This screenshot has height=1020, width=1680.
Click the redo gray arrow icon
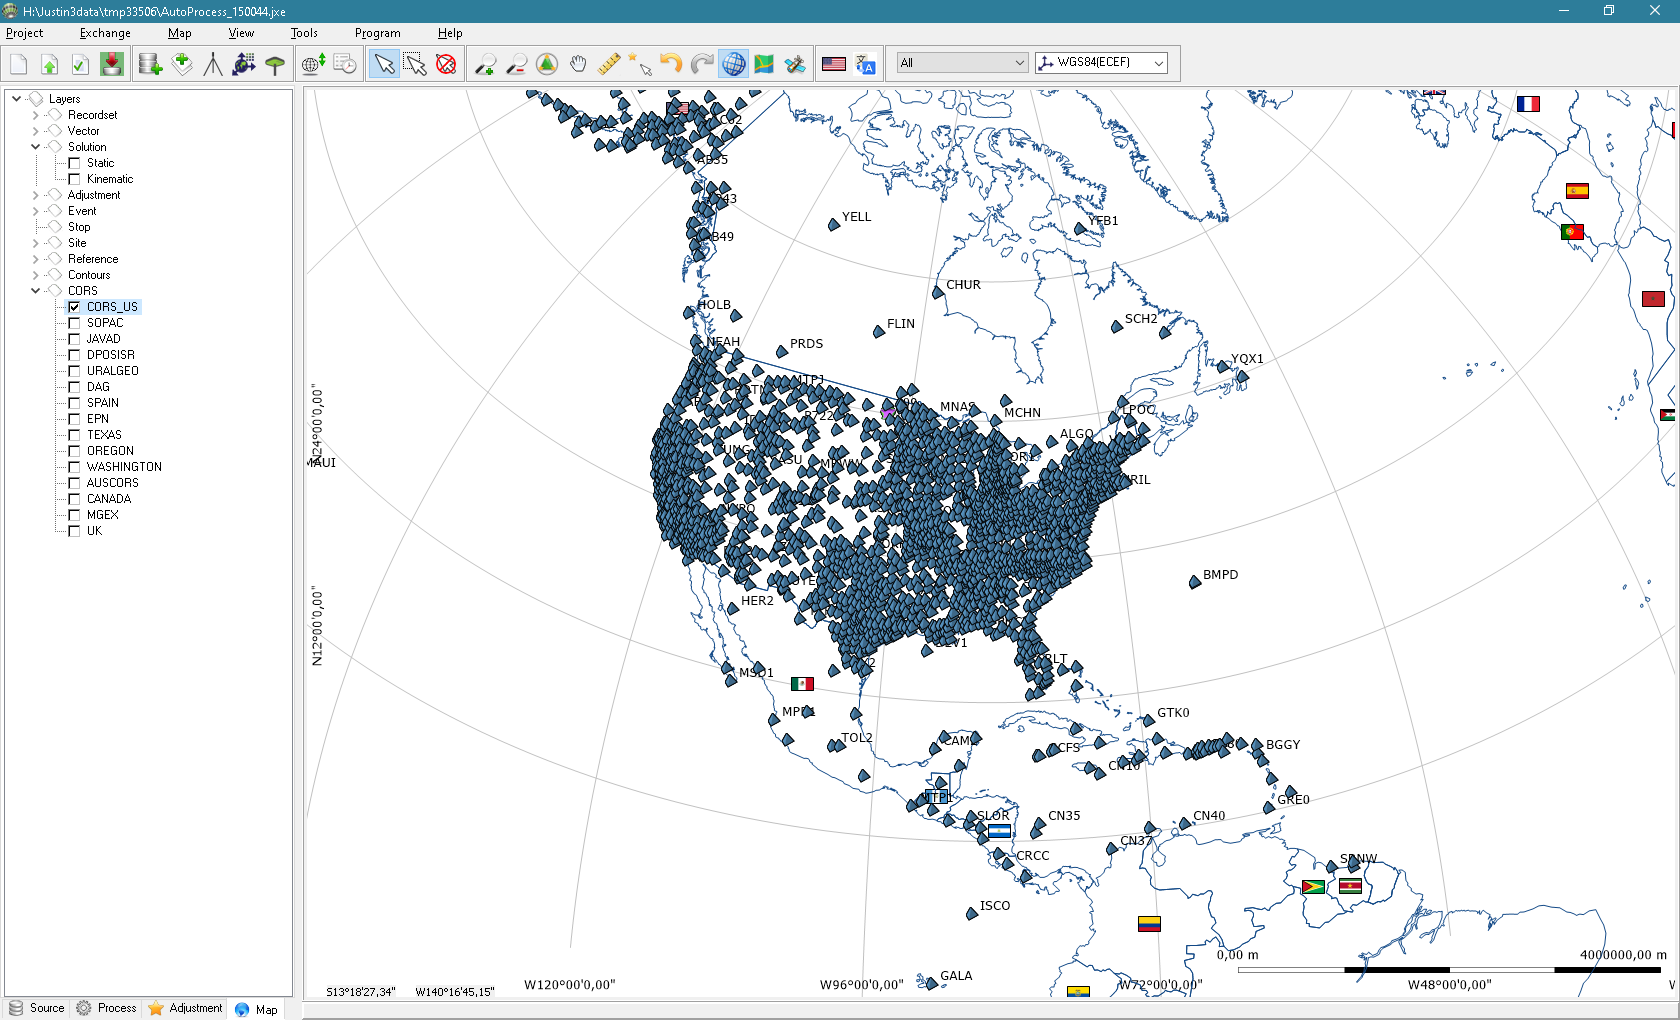[x=702, y=64]
